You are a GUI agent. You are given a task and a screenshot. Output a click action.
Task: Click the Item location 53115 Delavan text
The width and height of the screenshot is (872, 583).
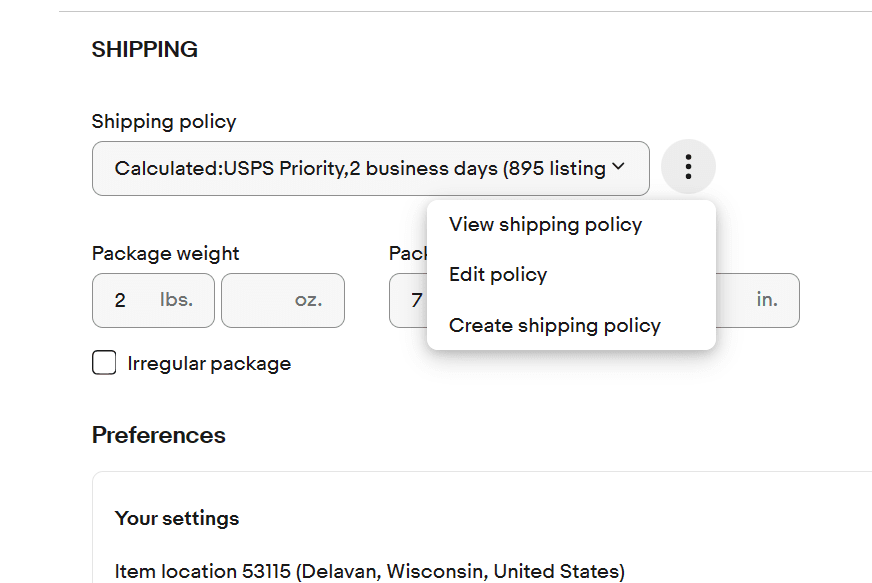pos(370,571)
